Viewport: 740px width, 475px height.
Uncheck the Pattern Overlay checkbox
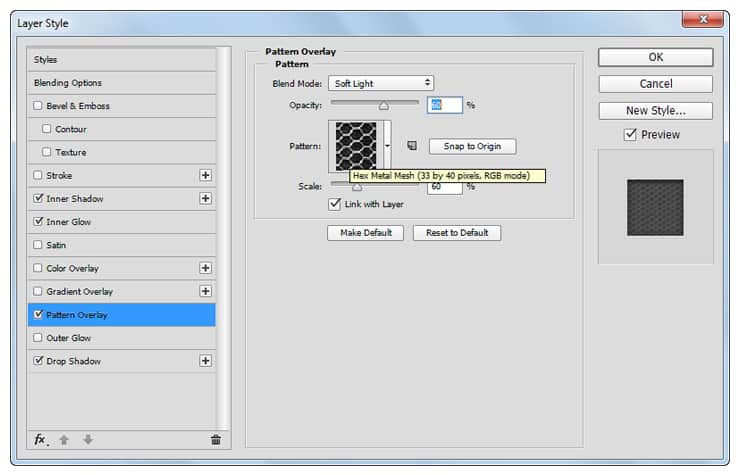(38, 314)
